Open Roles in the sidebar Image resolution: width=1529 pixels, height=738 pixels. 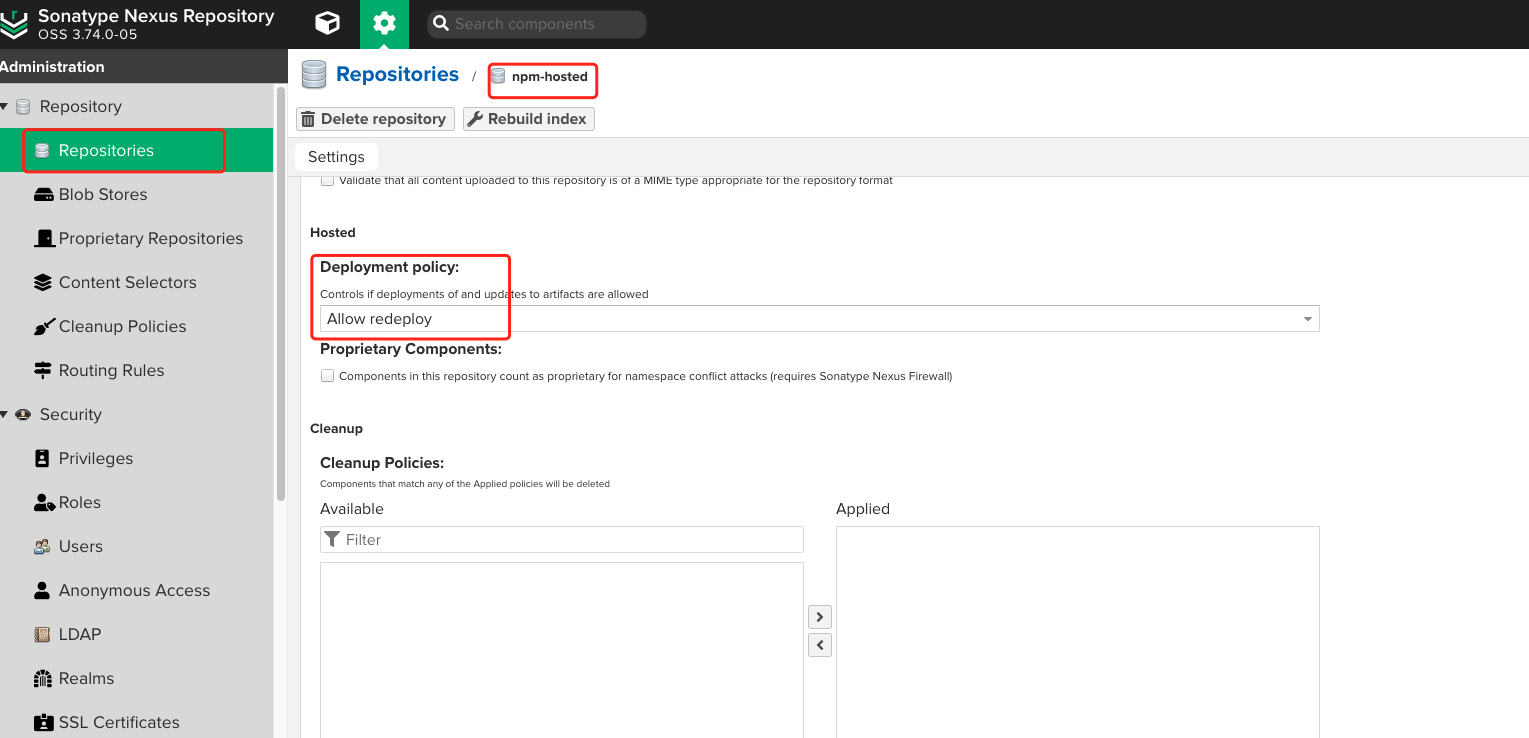136,503
